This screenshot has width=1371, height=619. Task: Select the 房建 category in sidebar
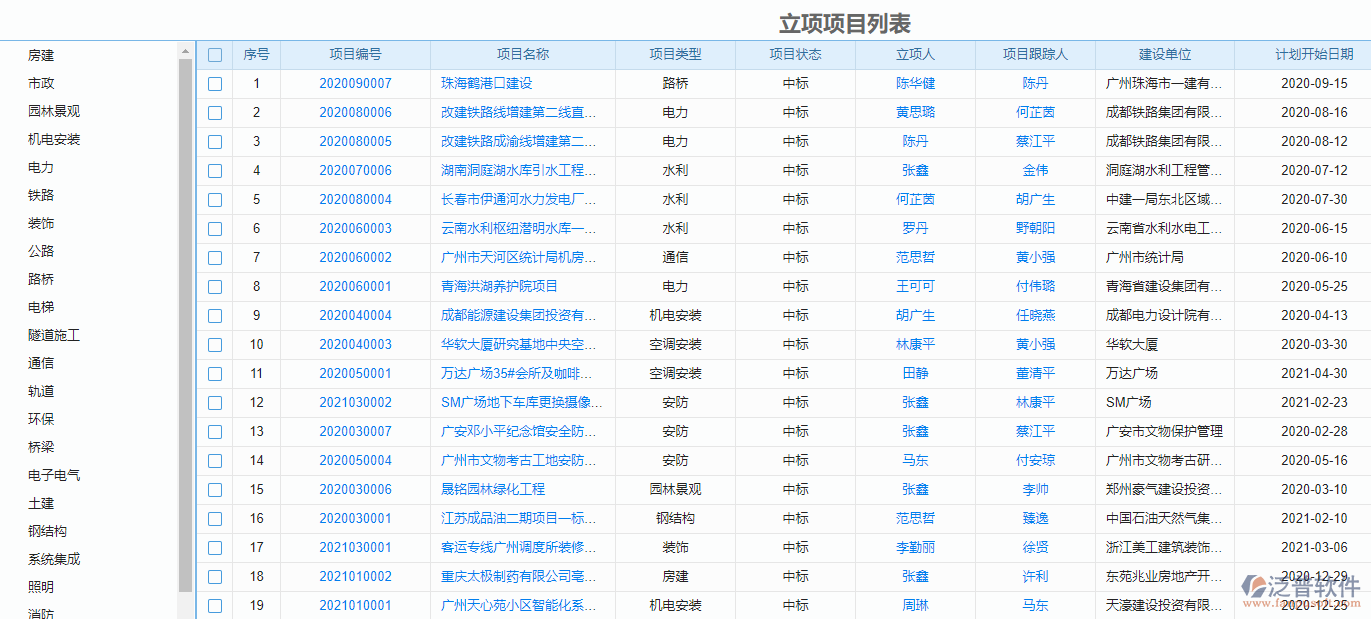click(x=42, y=55)
